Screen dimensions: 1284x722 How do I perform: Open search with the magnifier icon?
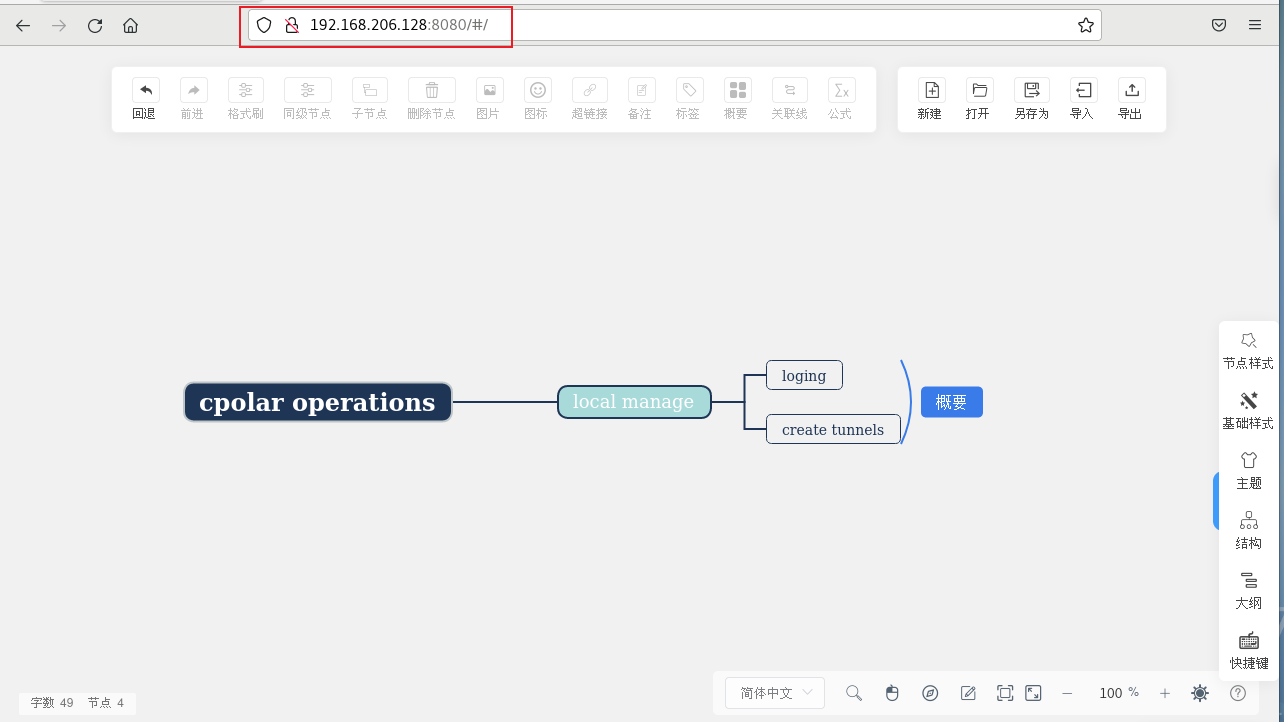(853, 692)
